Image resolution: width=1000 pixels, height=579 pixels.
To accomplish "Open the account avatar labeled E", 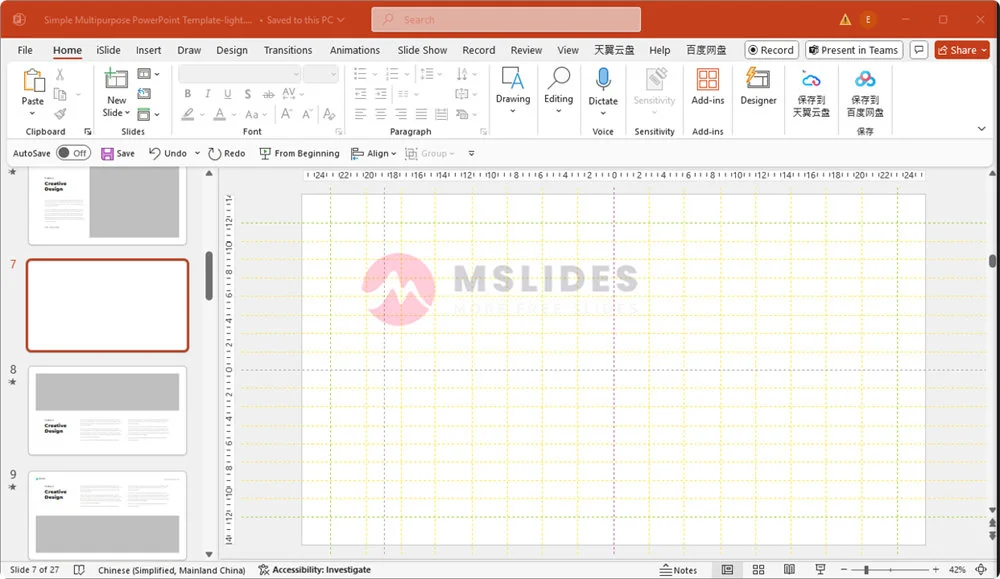I will pos(867,20).
